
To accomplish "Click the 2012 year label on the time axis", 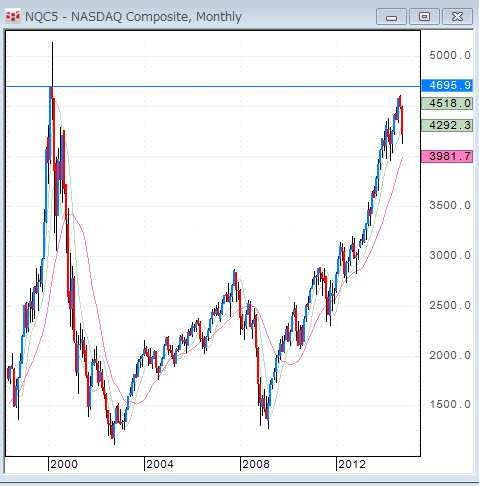I will tap(352, 464).
